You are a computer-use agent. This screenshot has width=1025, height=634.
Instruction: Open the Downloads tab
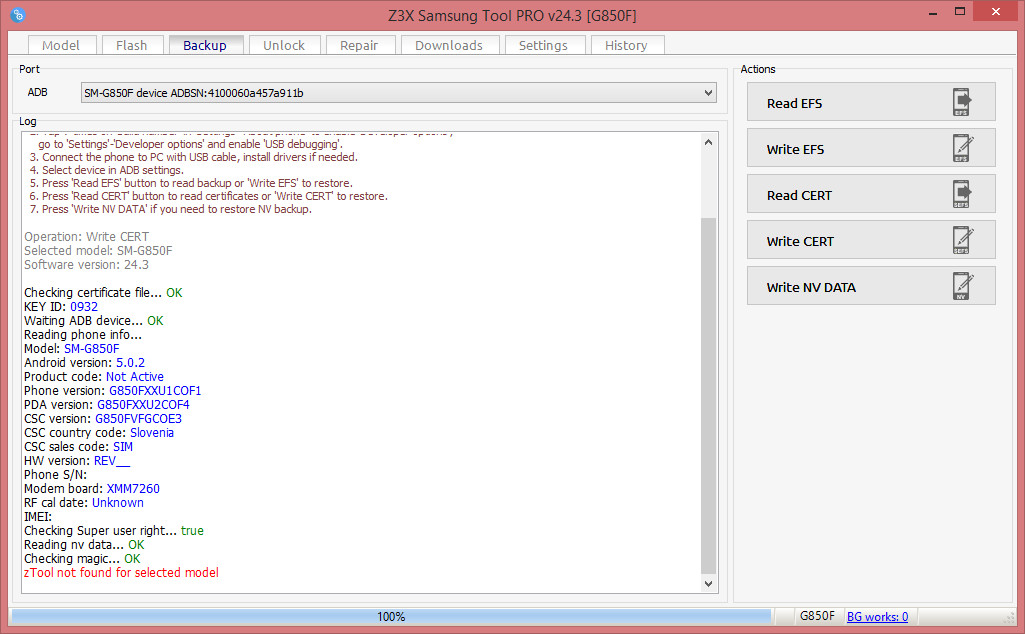point(449,45)
